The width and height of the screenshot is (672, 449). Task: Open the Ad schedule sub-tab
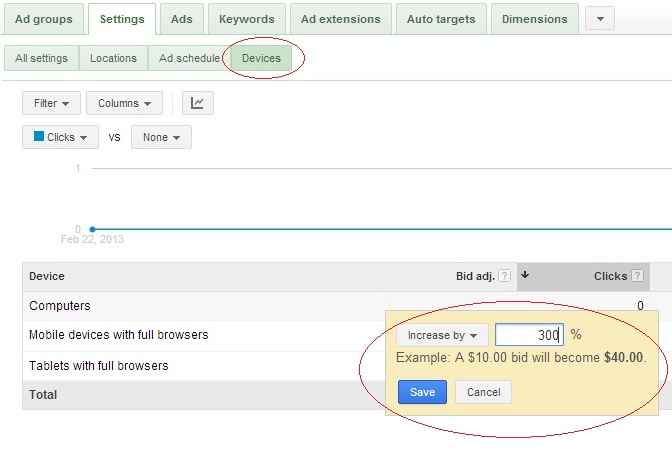click(188, 58)
